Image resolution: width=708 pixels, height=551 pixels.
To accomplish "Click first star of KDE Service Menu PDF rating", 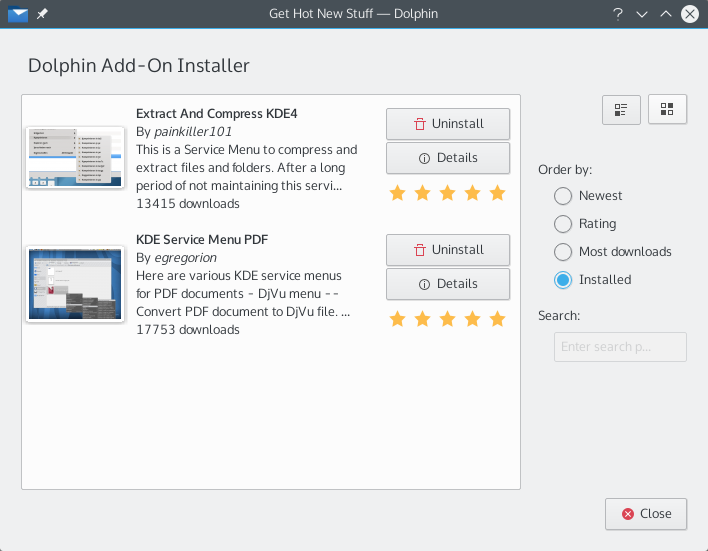I will 397,319.
